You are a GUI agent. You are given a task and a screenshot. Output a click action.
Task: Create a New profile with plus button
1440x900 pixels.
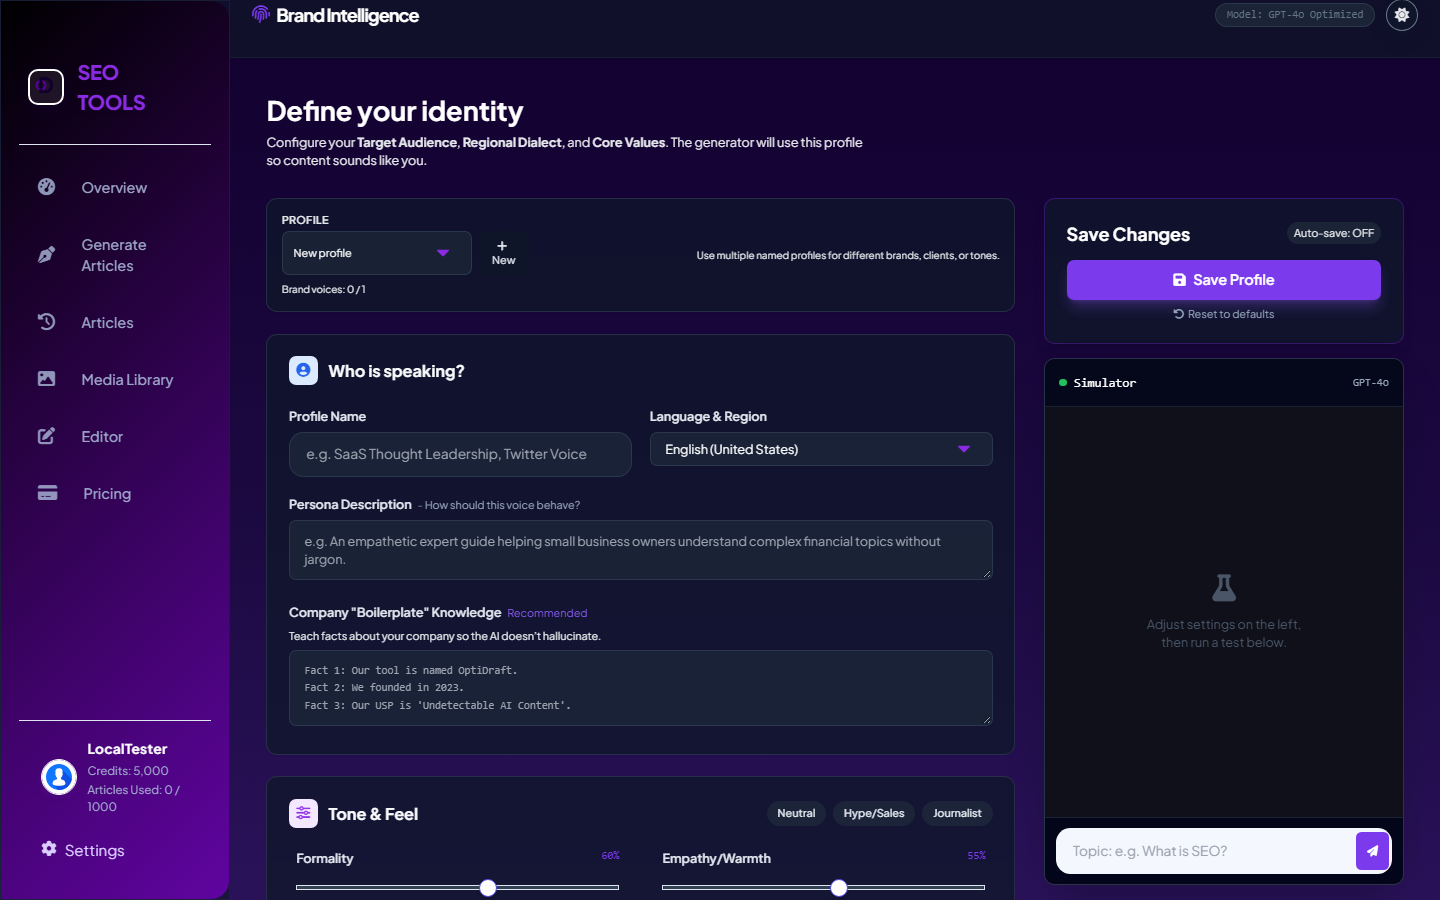[503, 253]
